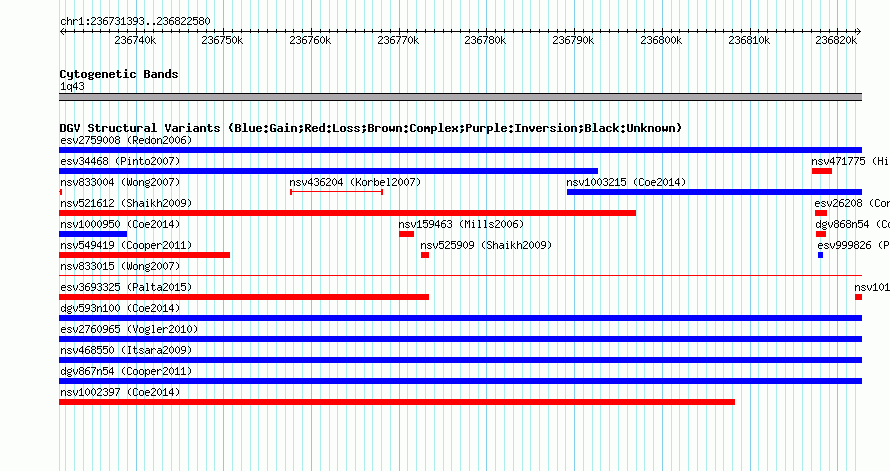Click the left arrowhead of the coordinate ruler

pyautogui.click(x=62, y=32)
